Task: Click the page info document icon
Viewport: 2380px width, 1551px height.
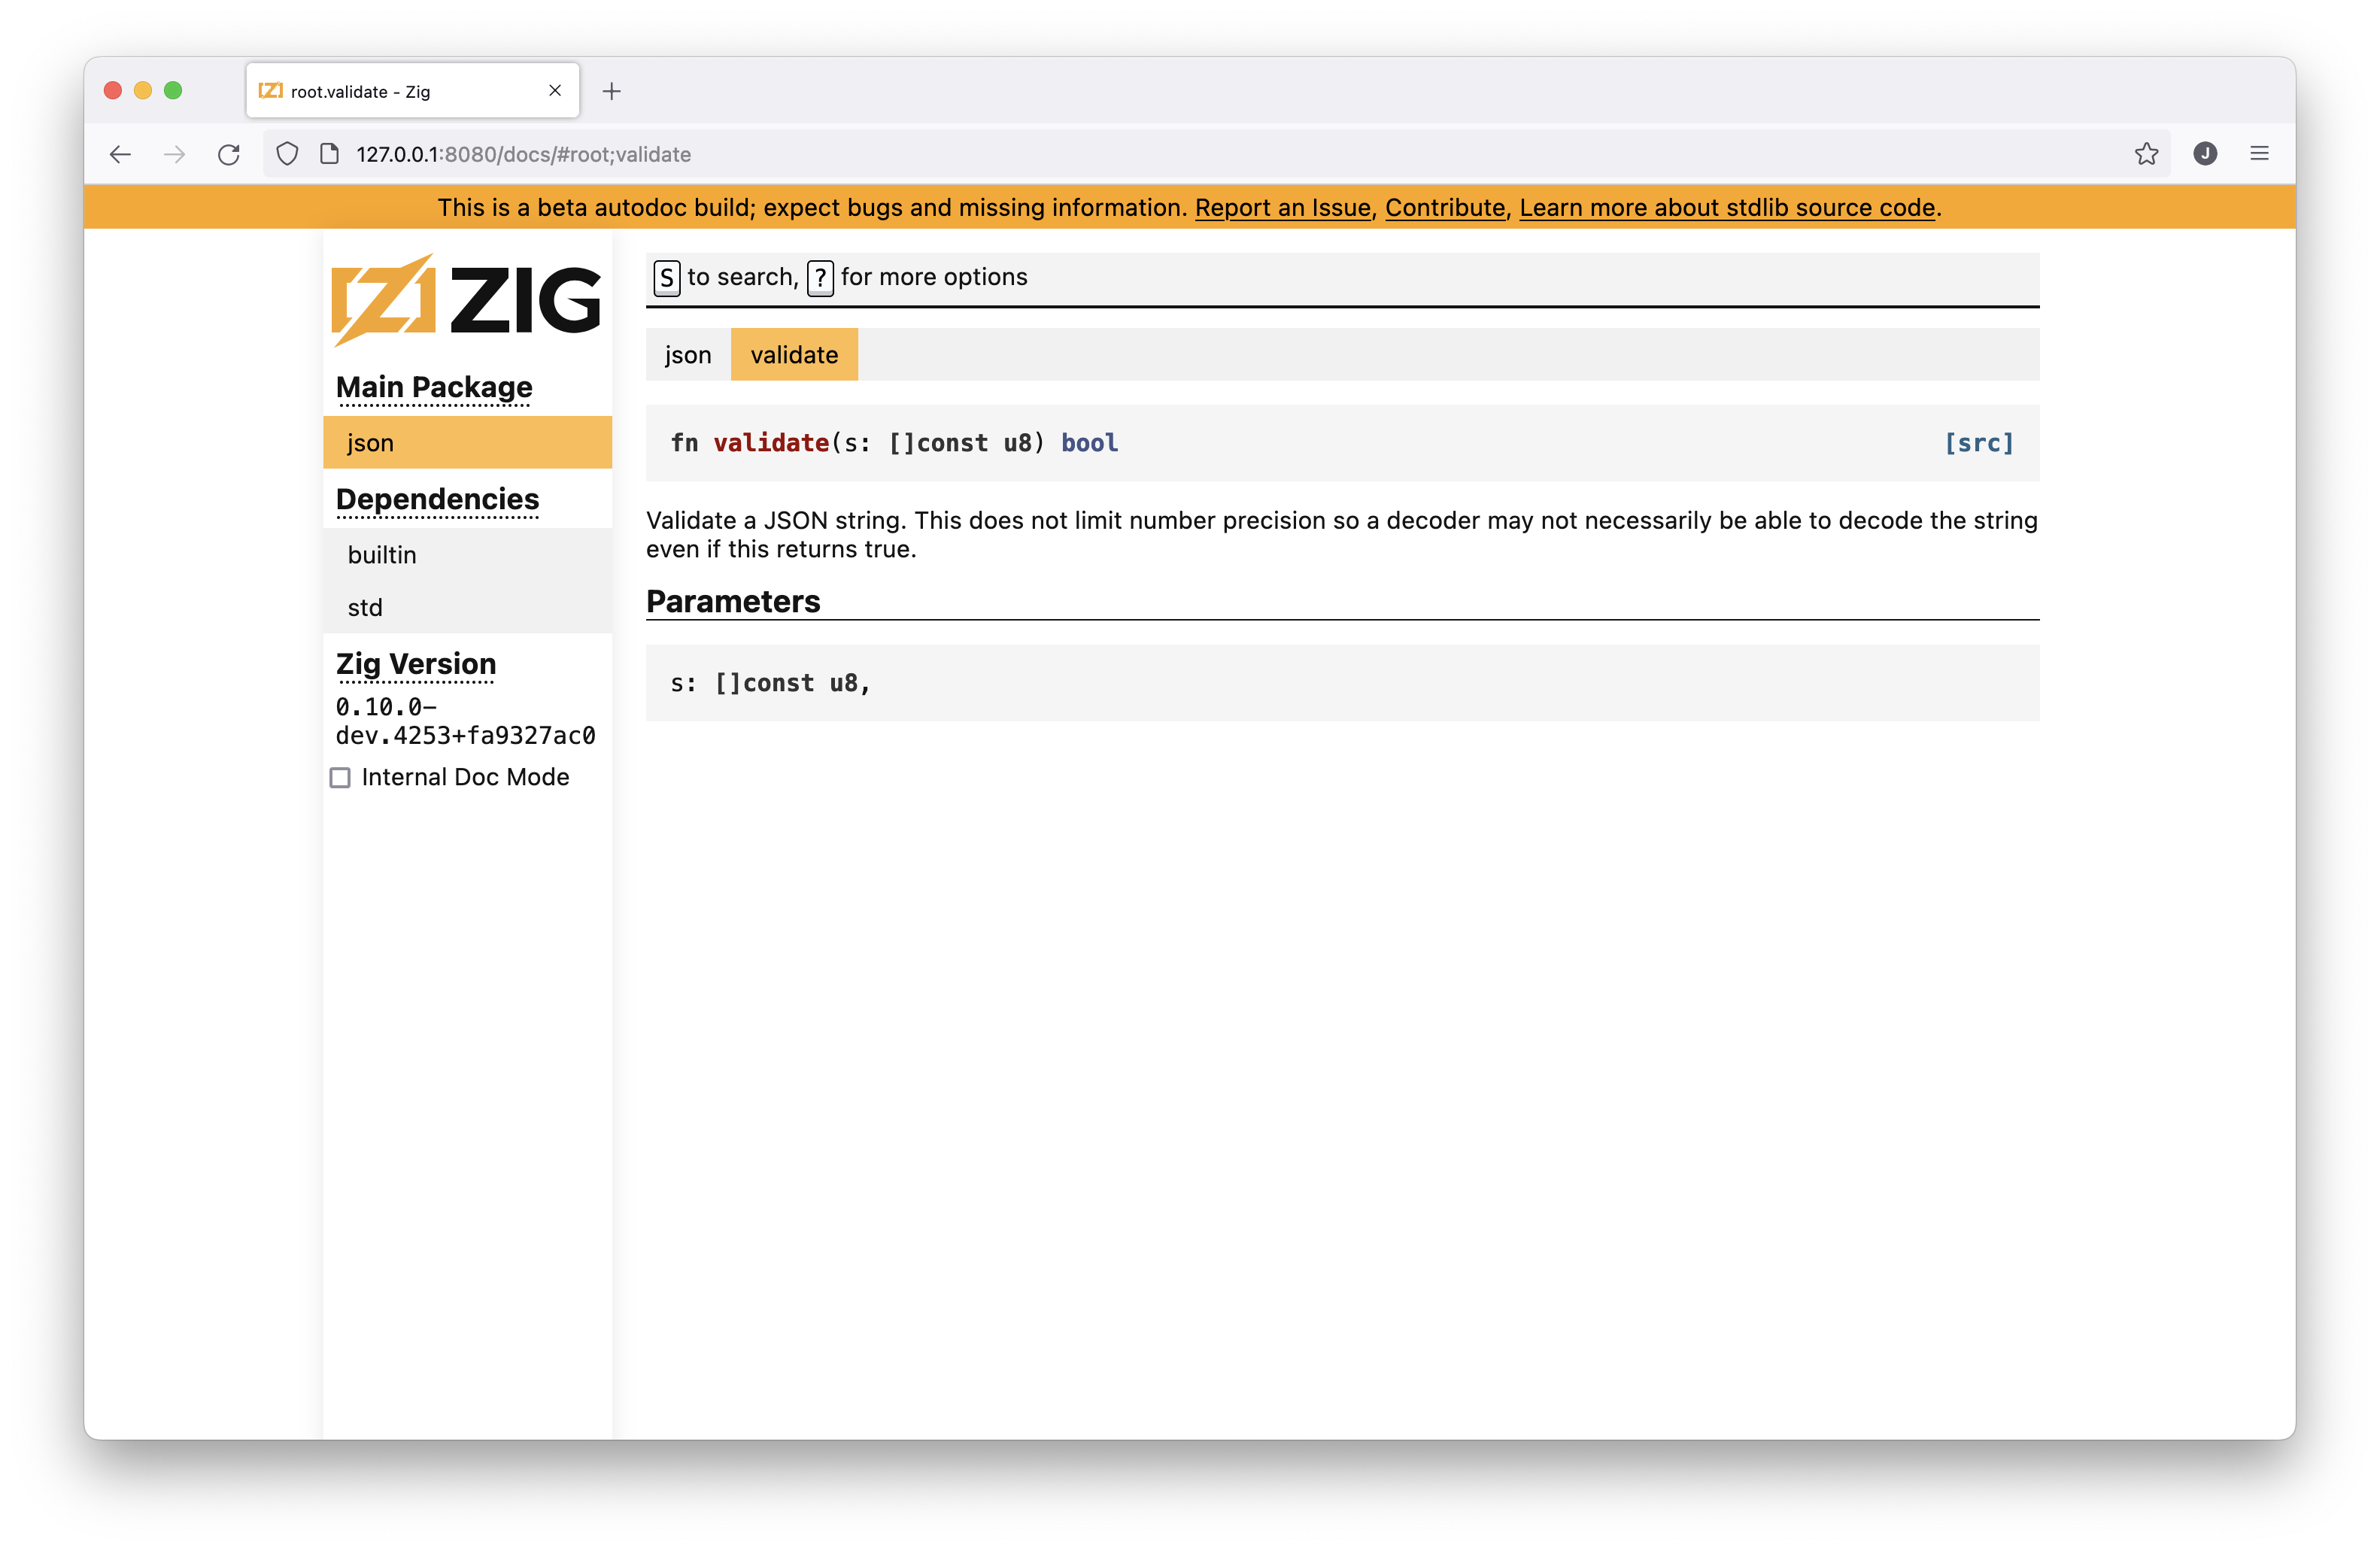Action: (x=329, y=154)
